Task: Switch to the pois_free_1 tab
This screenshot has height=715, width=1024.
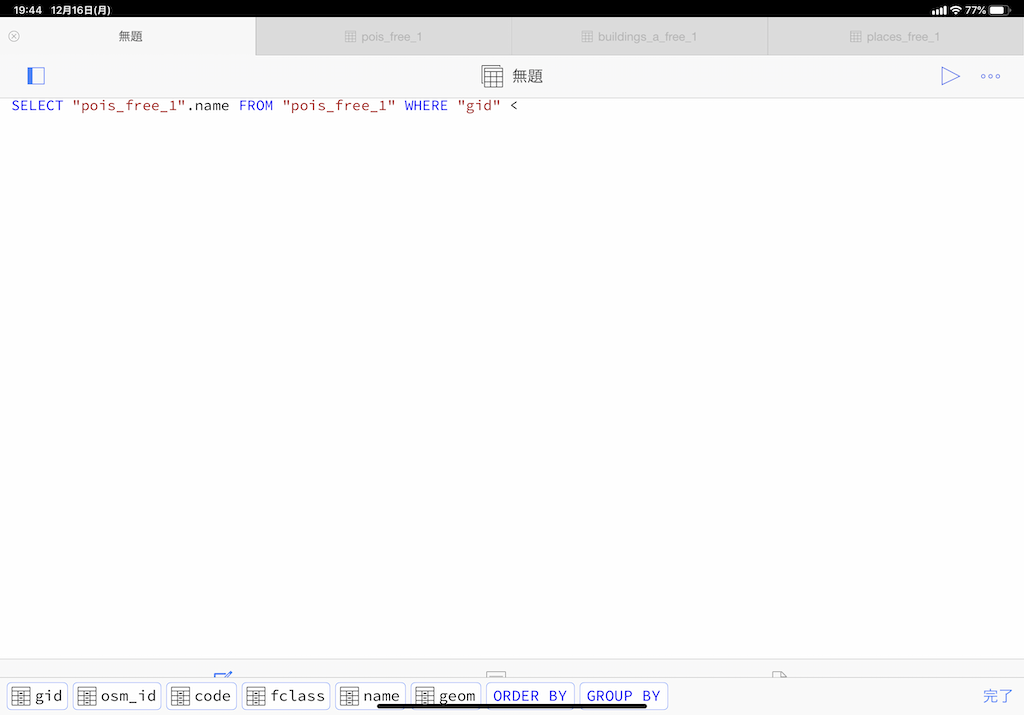Action: pyautogui.click(x=383, y=35)
